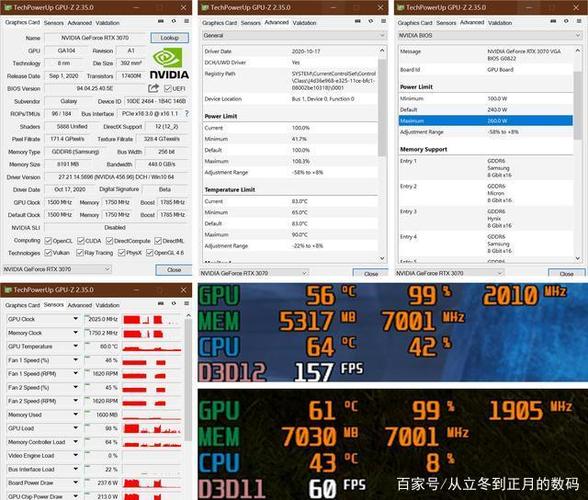This screenshot has height=500, width=588.
Task: Click the vertical scrollbar in the General Advanced window
Action: point(382,107)
